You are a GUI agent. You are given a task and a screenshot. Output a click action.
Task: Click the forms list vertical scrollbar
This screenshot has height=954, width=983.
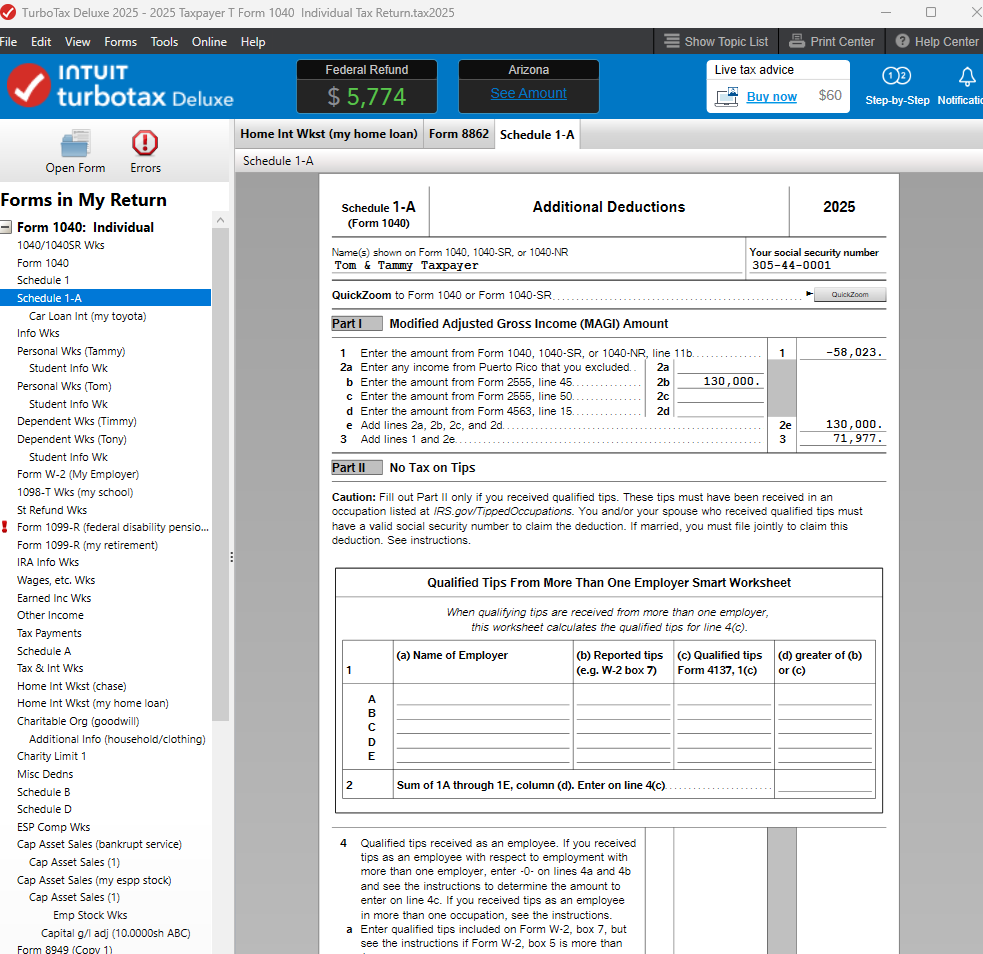(x=220, y=474)
